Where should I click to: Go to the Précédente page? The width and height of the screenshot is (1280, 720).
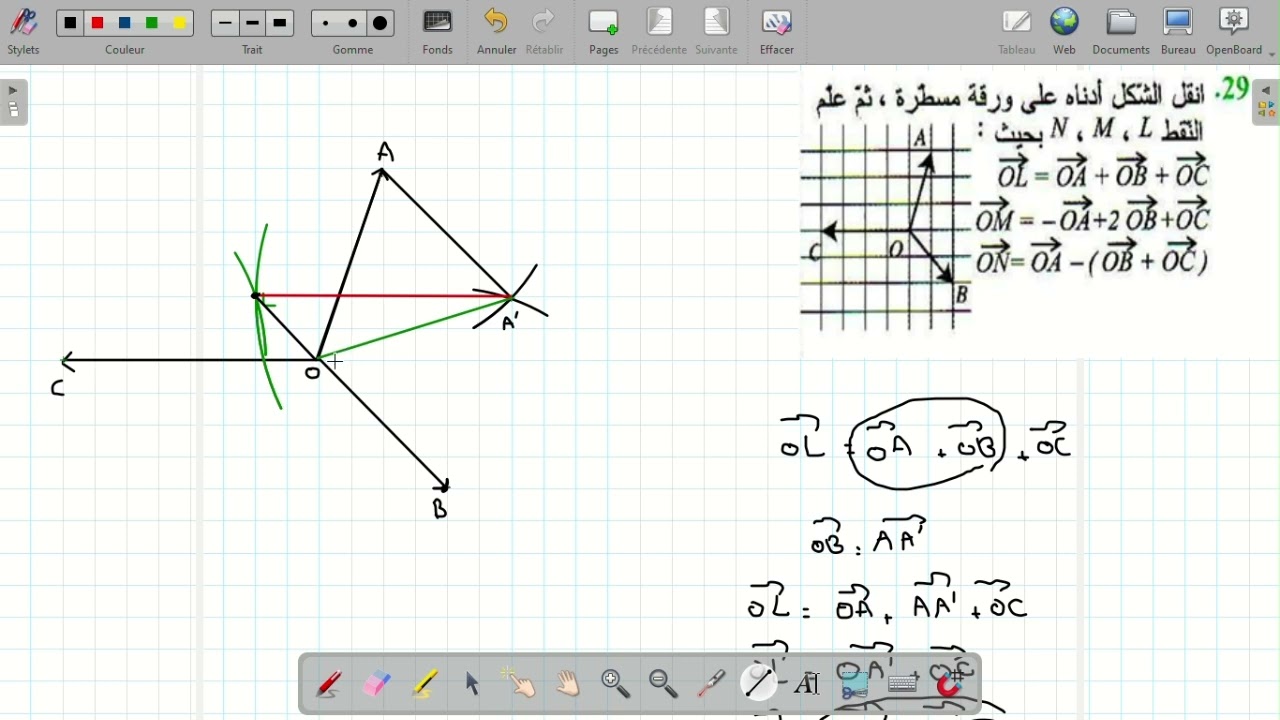(x=660, y=32)
